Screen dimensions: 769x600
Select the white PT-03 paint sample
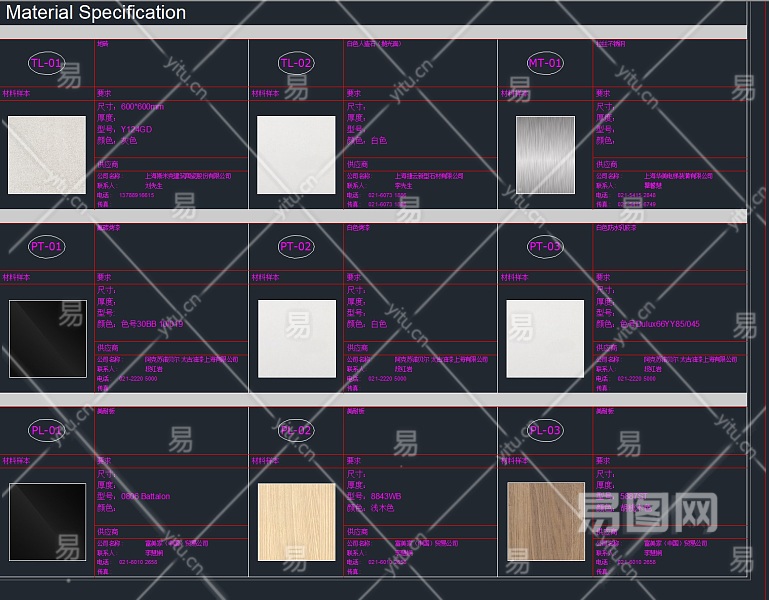545,338
